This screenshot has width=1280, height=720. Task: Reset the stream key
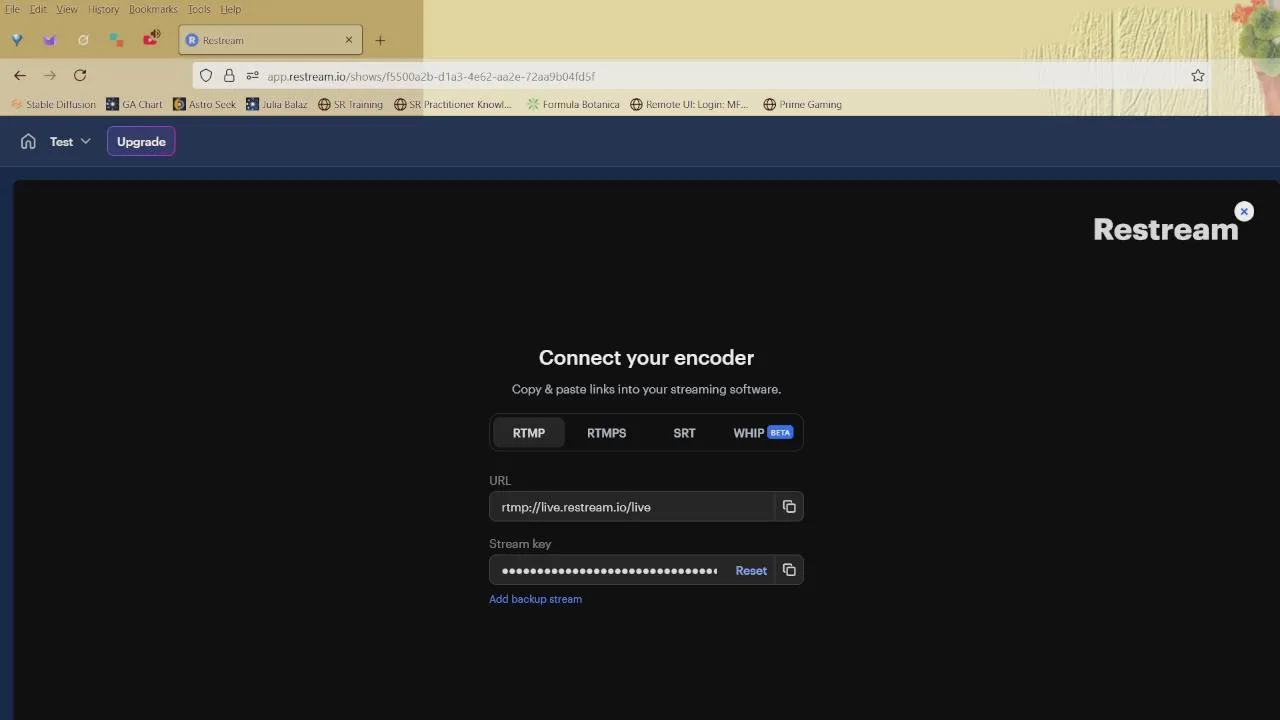coord(751,571)
